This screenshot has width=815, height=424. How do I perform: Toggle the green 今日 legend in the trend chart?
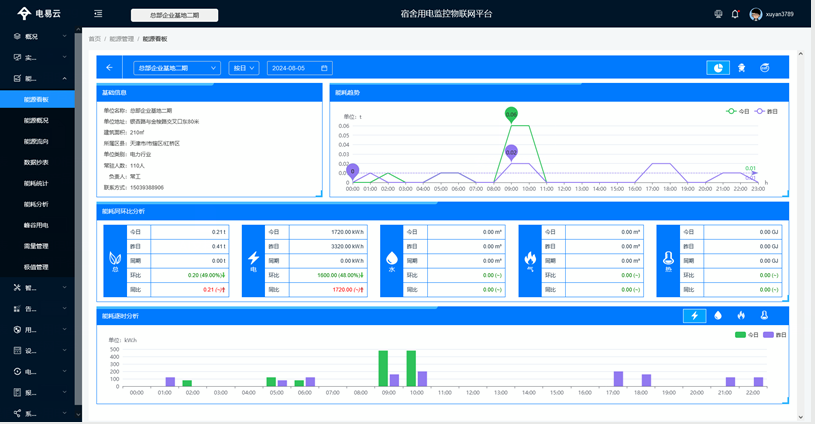coord(737,111)
